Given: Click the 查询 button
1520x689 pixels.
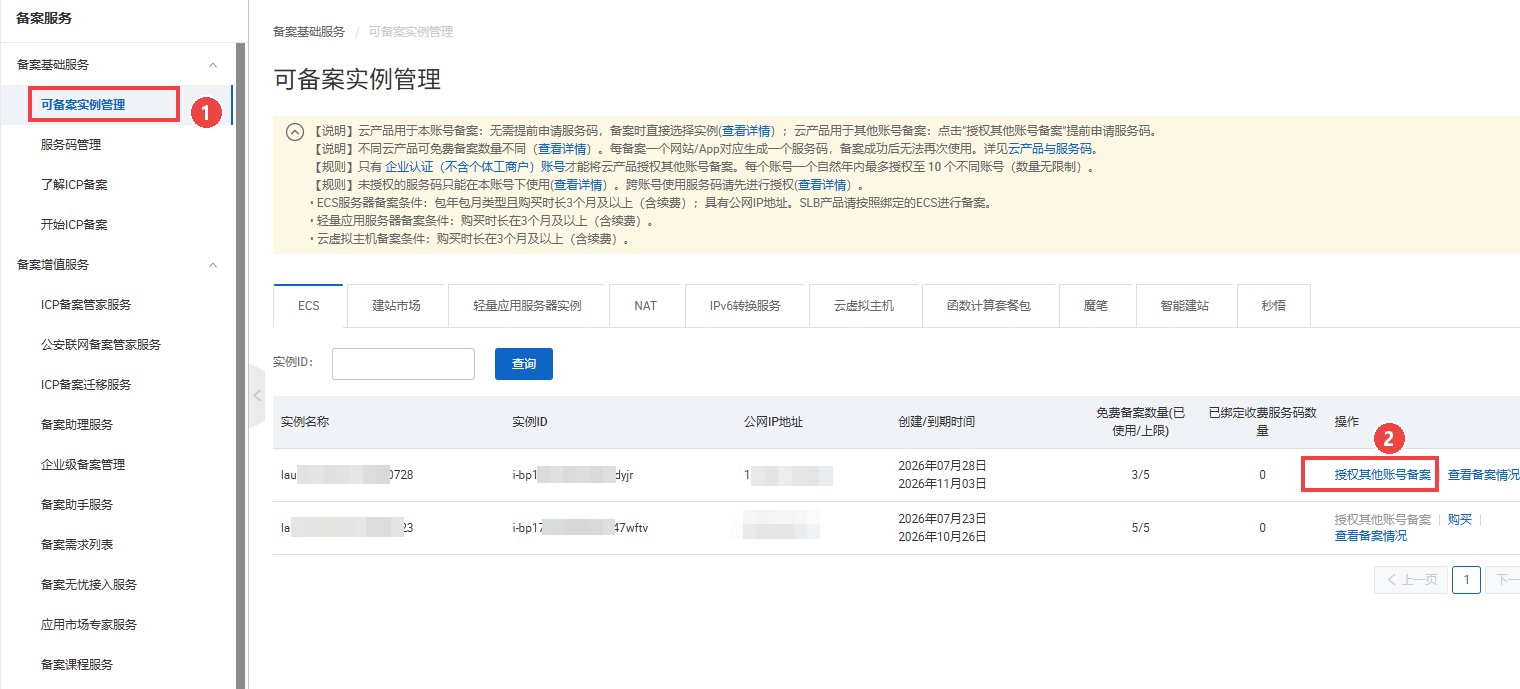Looking at the screenshot, I should (524, 364).
